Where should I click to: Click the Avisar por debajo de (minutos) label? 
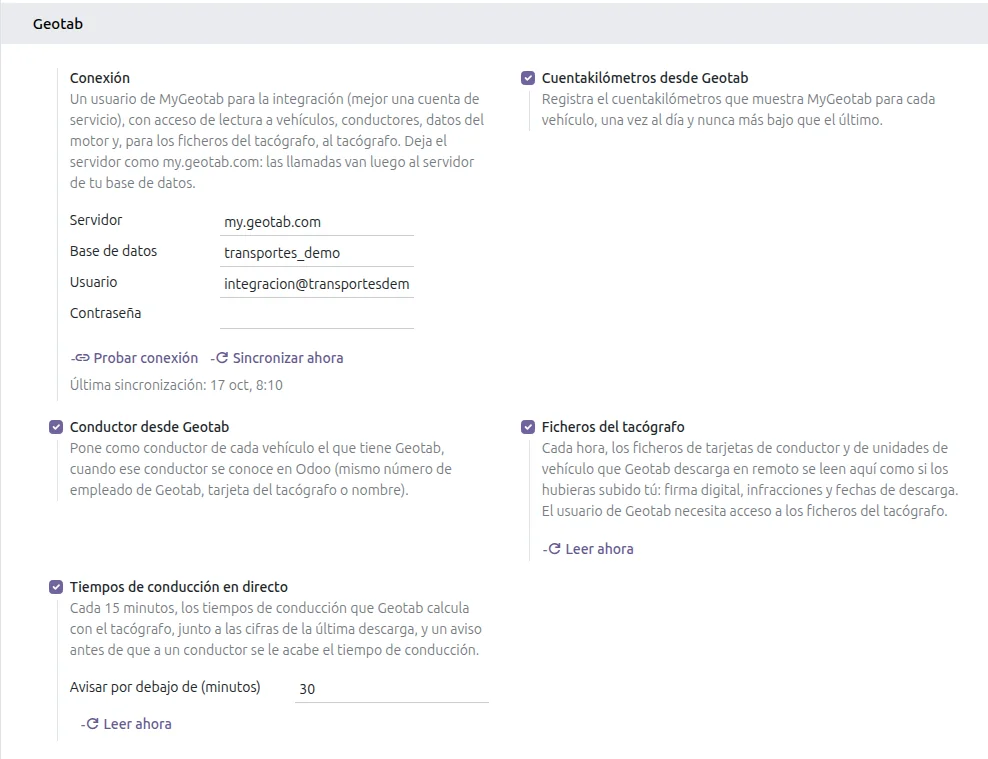tap(165, 687)
